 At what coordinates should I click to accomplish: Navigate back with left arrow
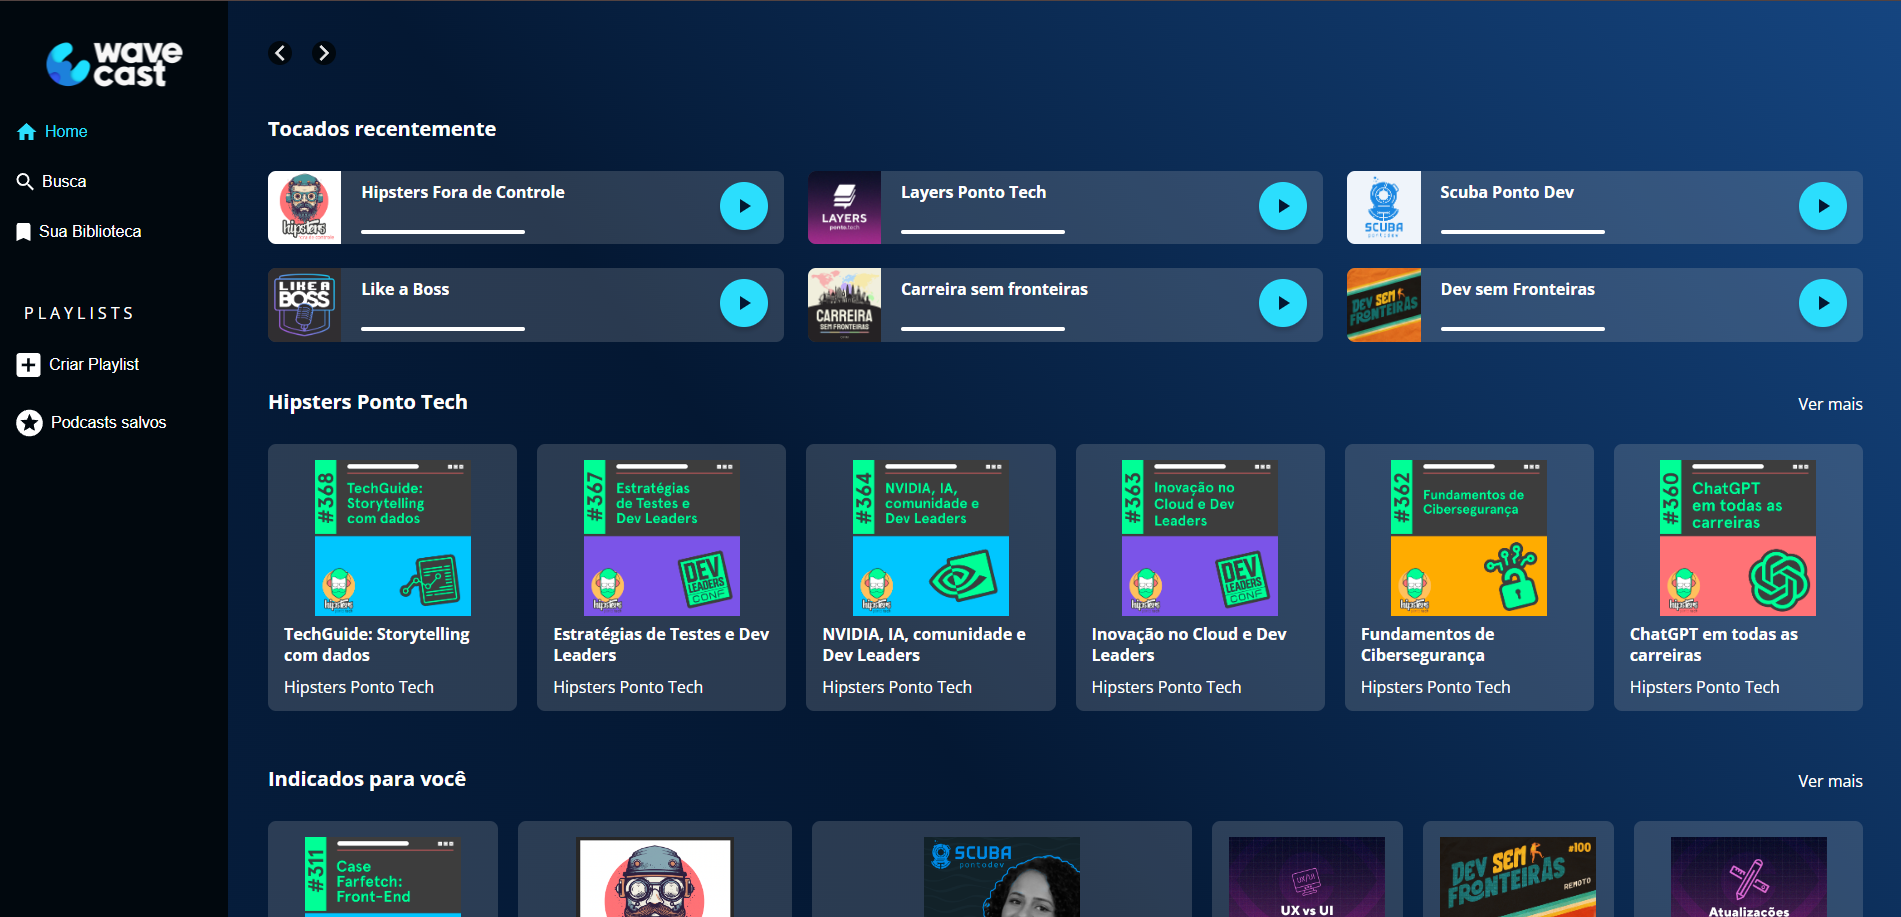tap(280, 53)
